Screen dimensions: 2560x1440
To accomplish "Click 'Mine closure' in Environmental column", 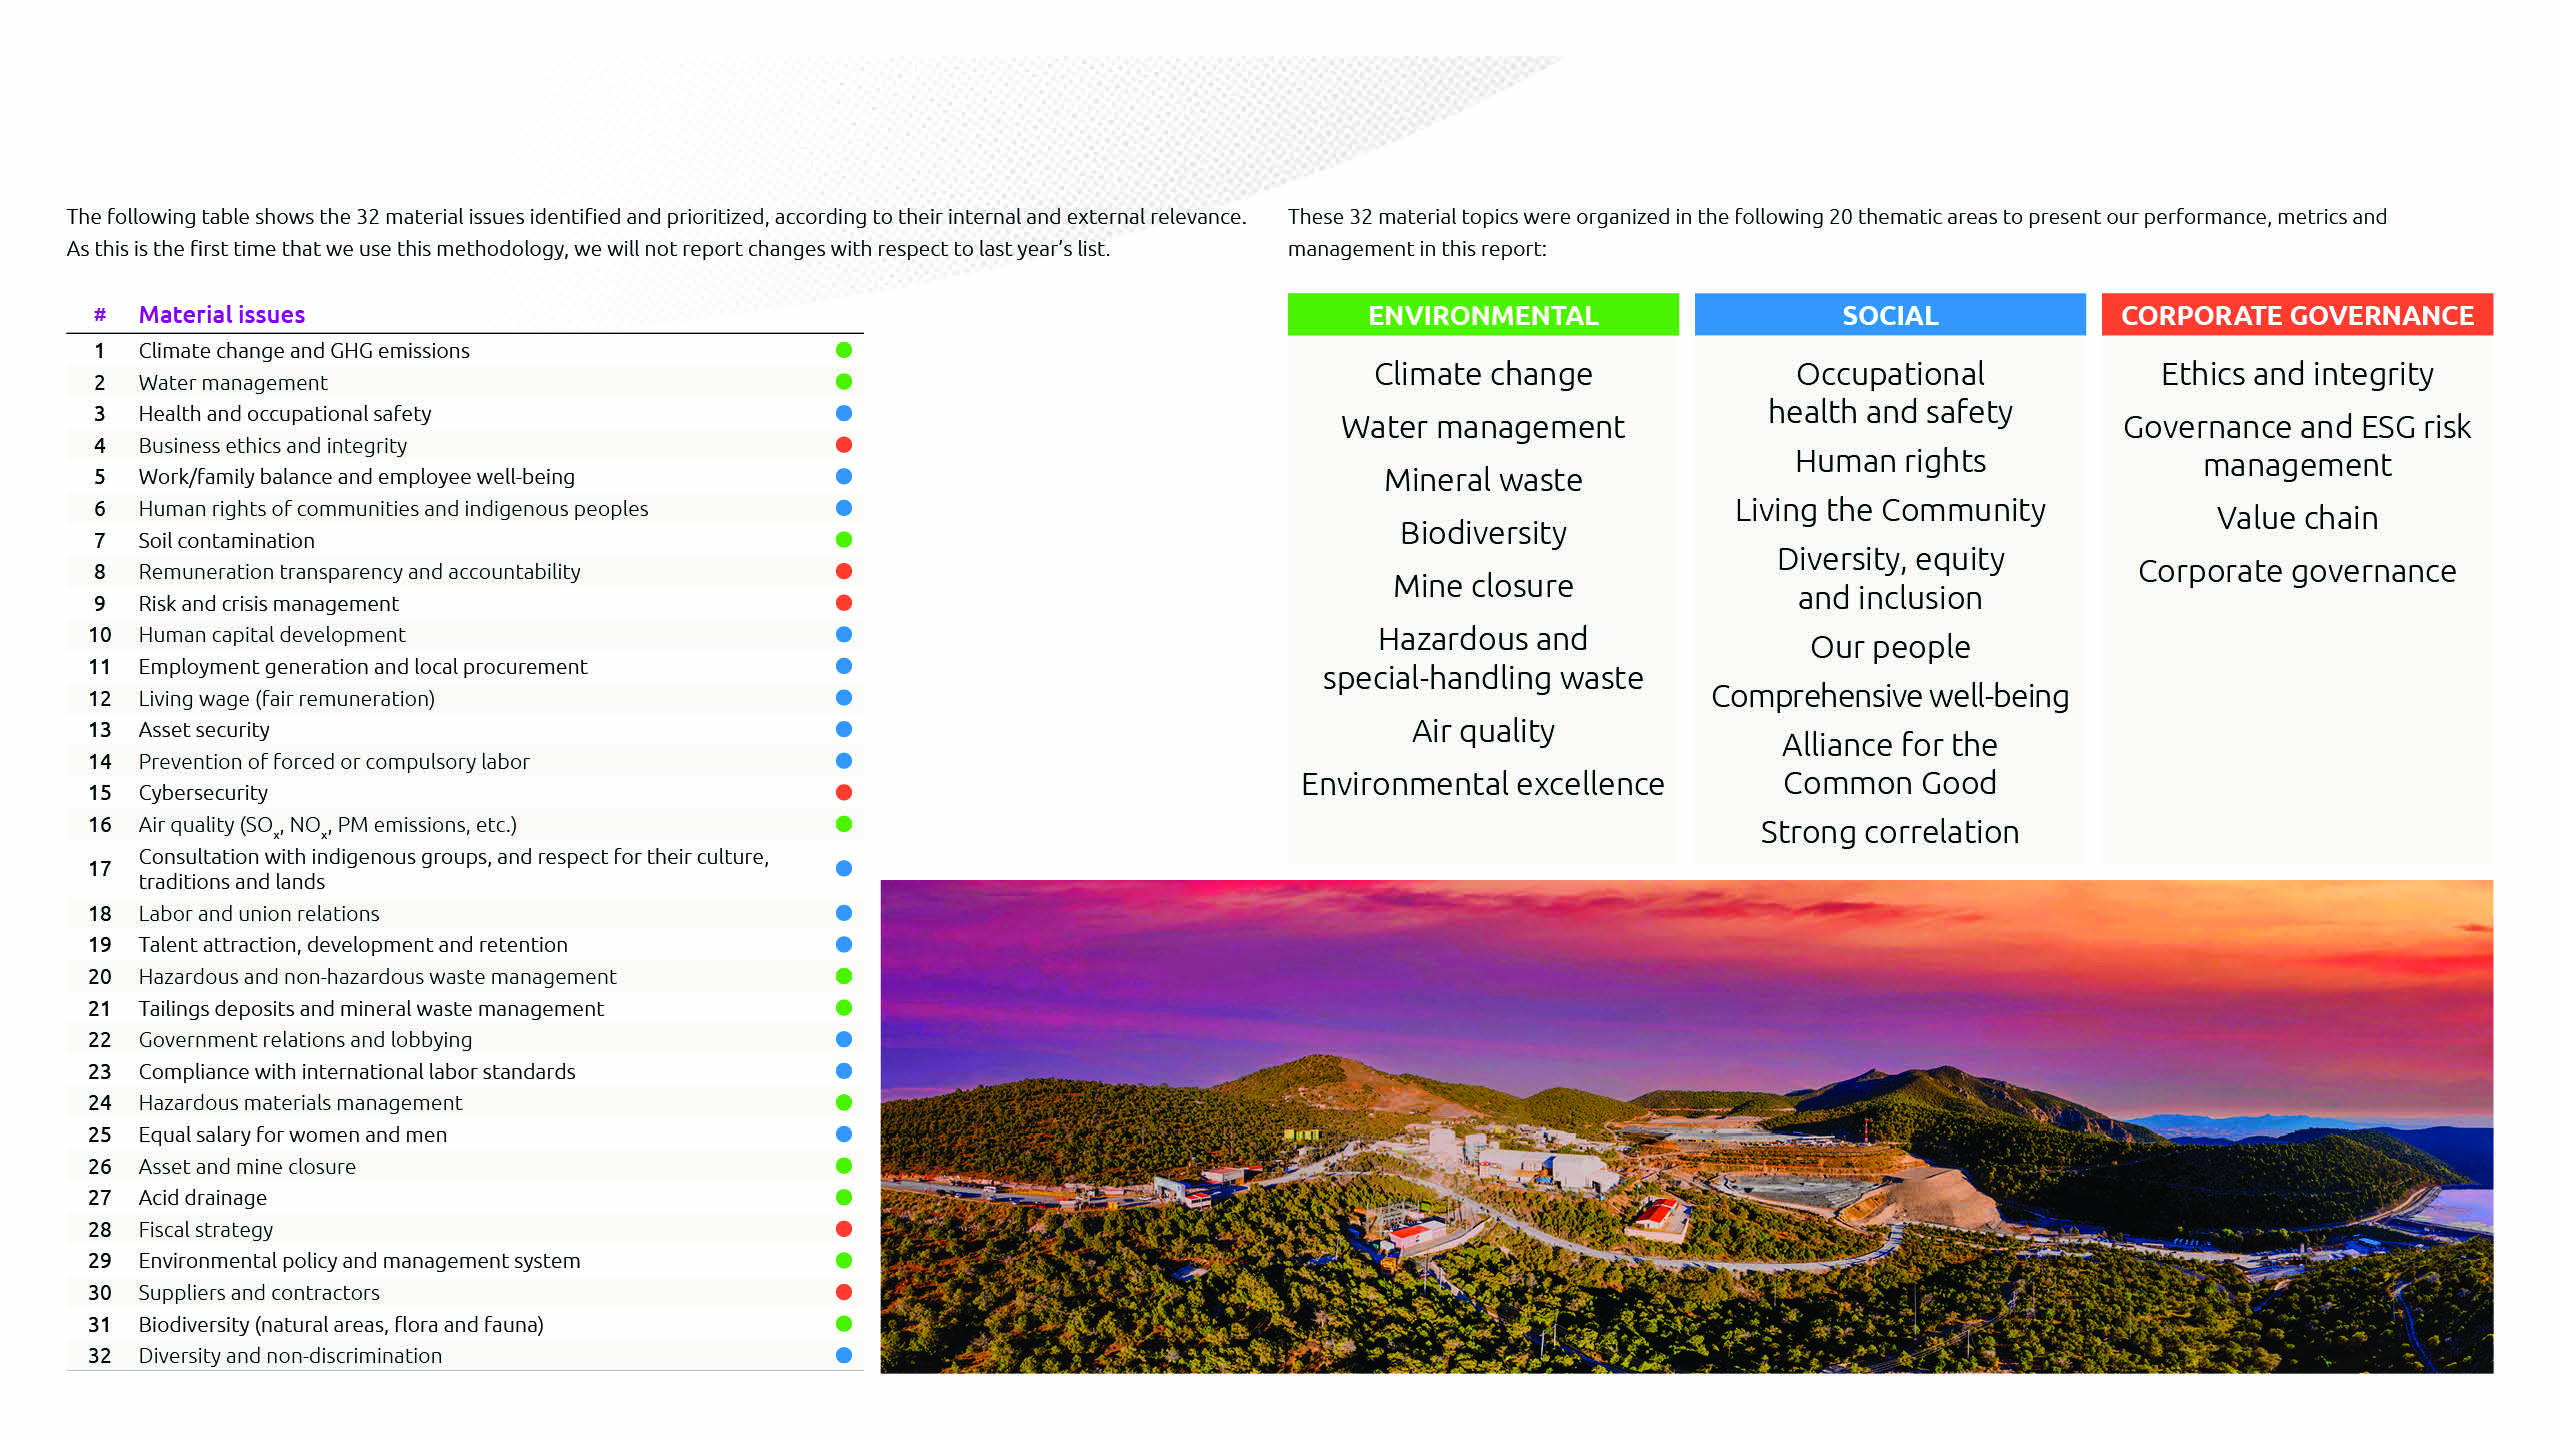I will (1483, 586).
